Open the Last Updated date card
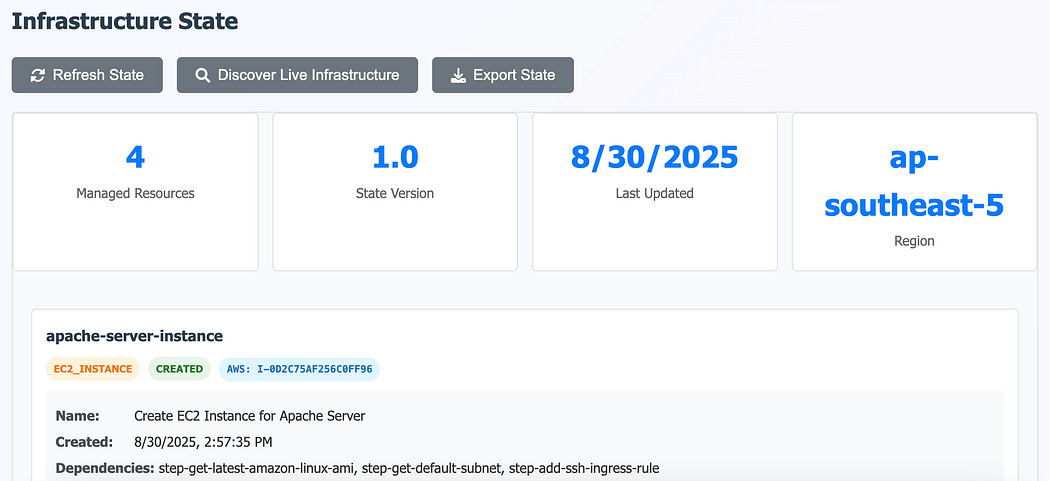The height and width of the screenshot is (481, 1050). click(655, 192)
